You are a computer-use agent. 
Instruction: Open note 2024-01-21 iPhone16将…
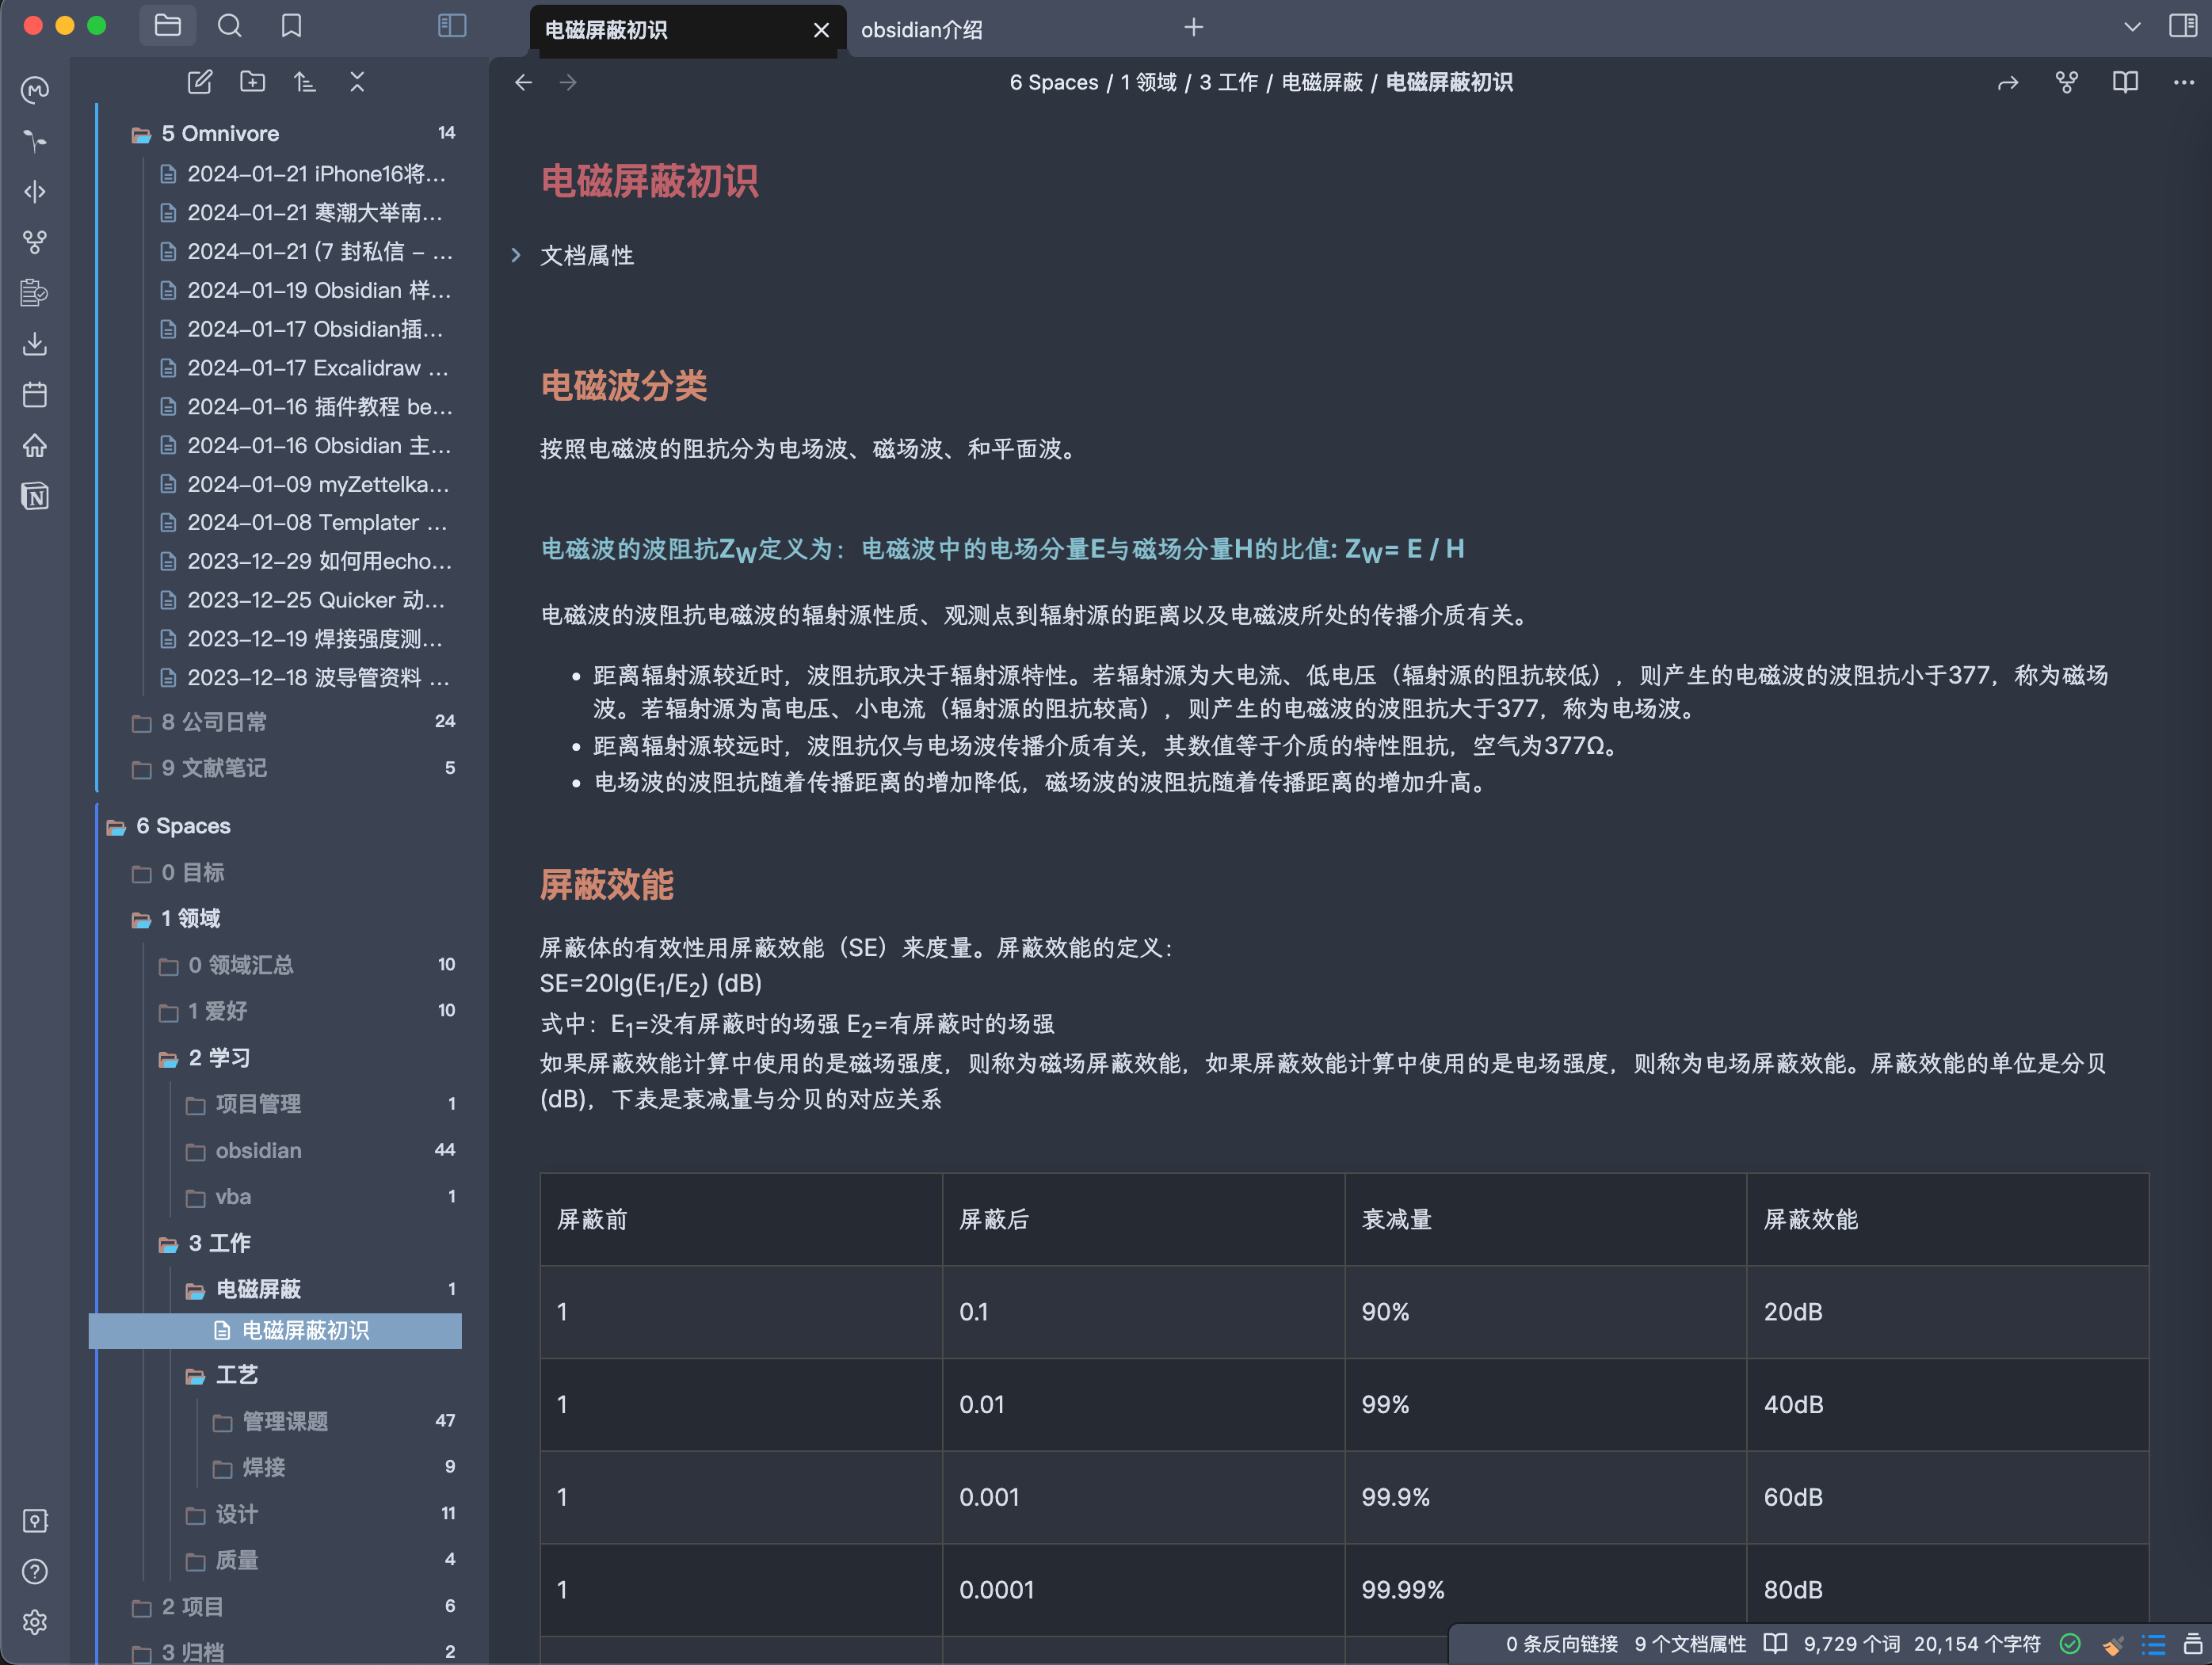(x=307, y=174)
